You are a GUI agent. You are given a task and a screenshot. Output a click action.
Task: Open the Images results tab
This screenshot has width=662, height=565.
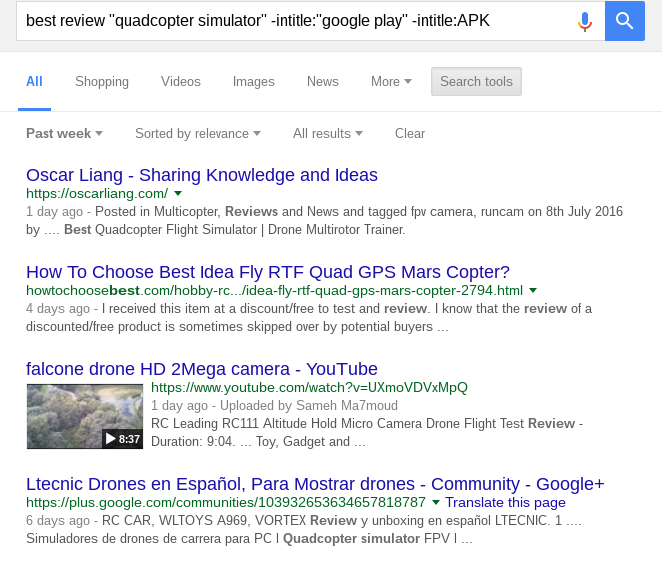pos(254,81)
